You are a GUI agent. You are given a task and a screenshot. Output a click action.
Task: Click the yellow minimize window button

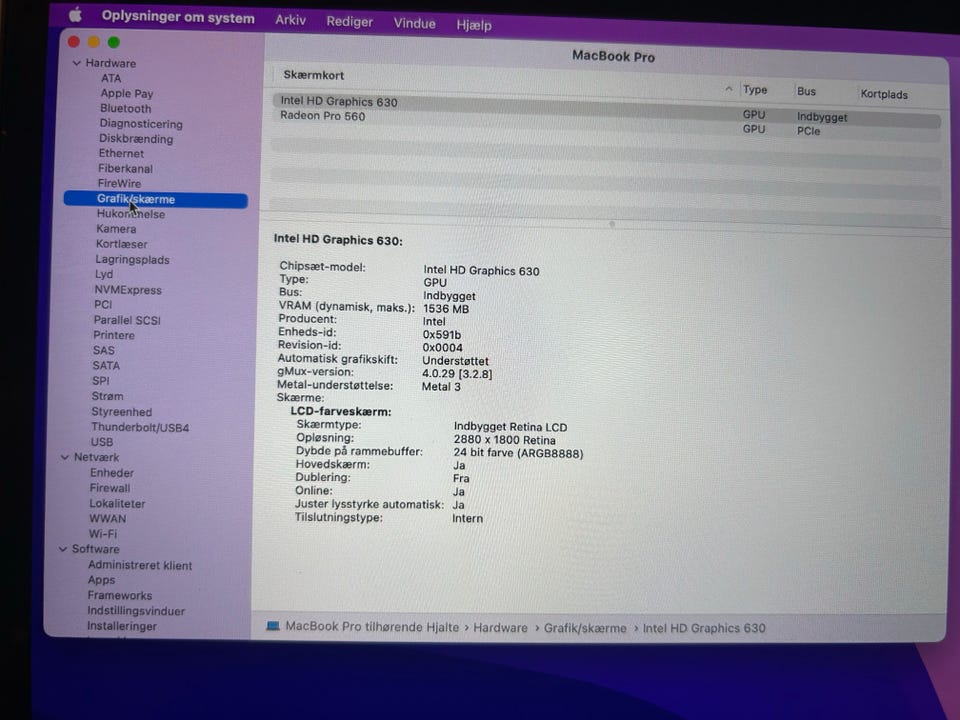point(94,42)
